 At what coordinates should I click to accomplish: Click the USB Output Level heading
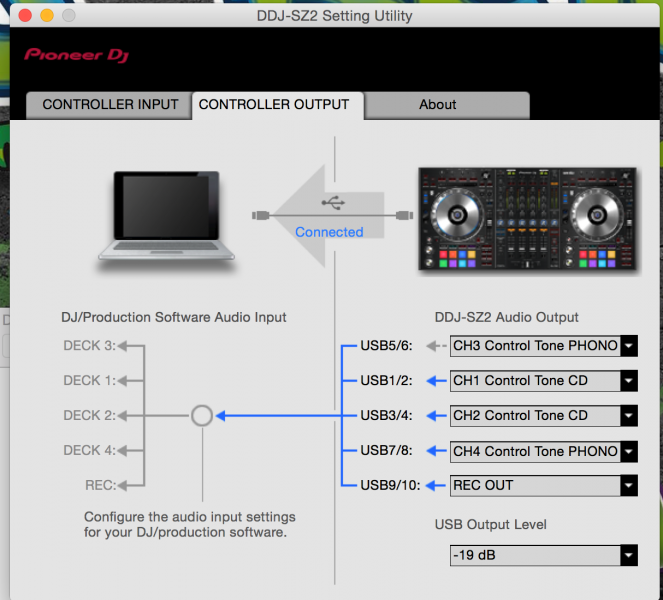point(490,524)
